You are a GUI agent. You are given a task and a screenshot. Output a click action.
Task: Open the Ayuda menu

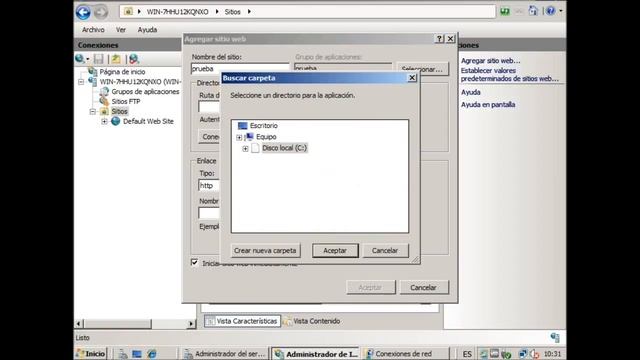coord(147,30)
